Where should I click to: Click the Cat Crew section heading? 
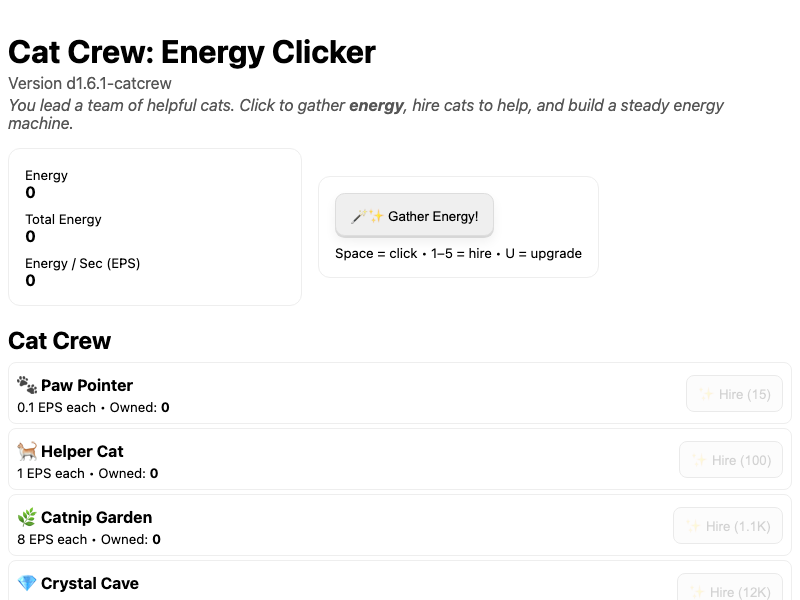click(x=60, y=341)
